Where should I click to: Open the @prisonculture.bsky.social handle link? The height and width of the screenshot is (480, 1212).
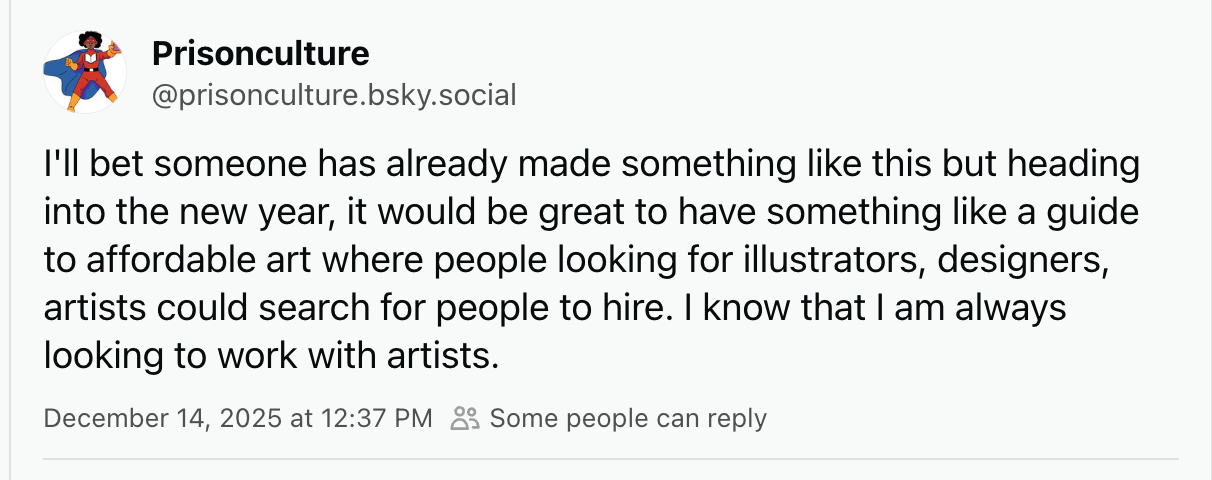pos(334,96)
